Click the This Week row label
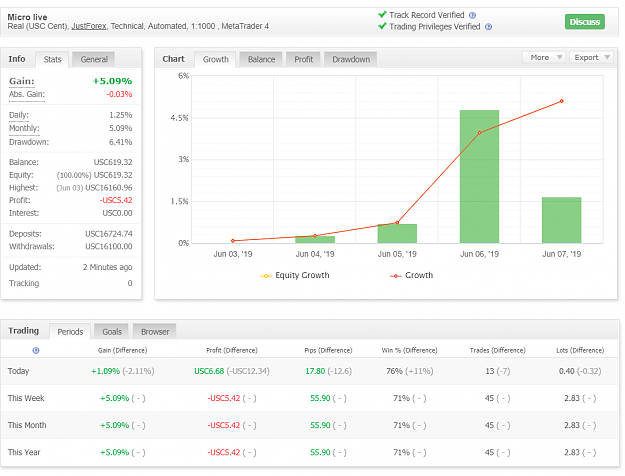Screen dimensions: 625x476 pos(26,398)
